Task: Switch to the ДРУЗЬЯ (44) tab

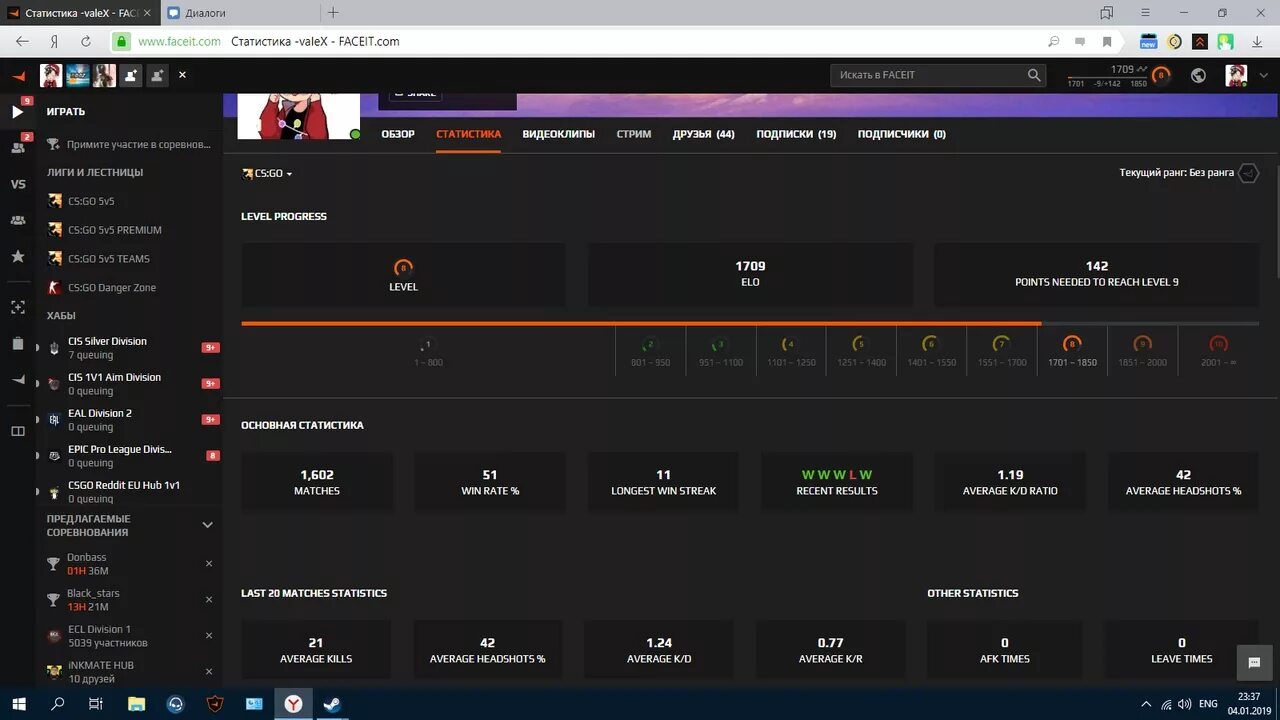Action: [x=704, y=134]
